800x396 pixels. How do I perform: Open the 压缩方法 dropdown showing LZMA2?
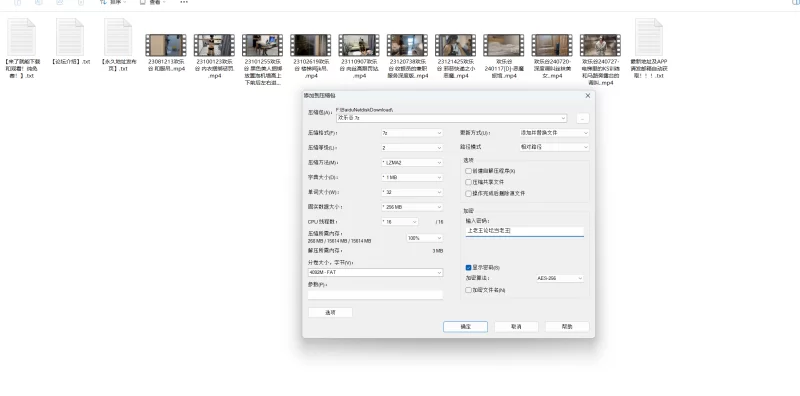(412, 162)
